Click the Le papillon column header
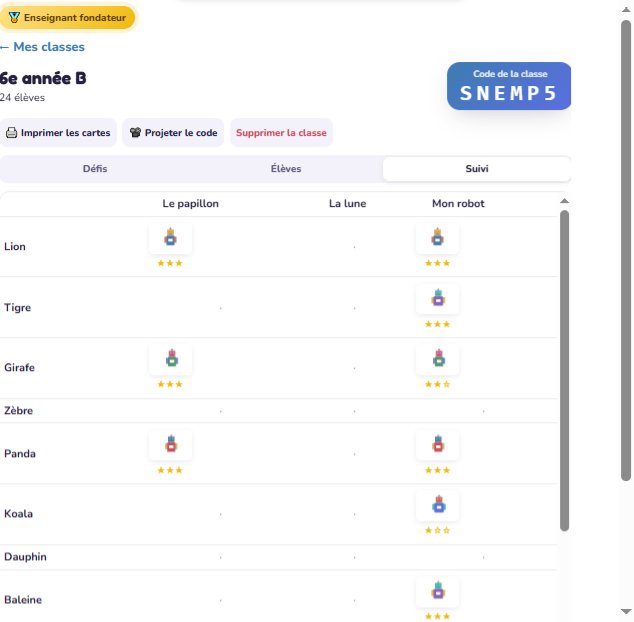This screenshot has width=634, height=622. tap(190, 203)
